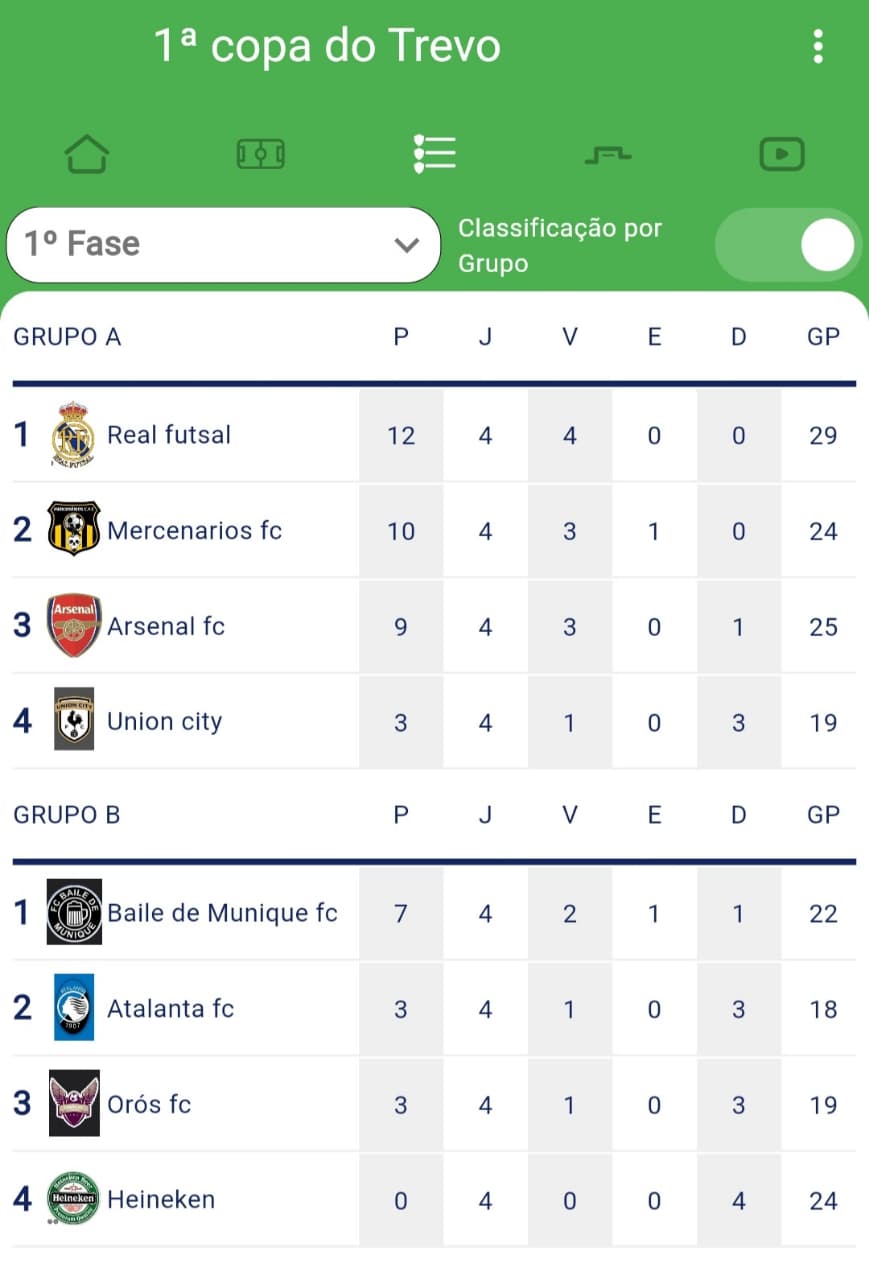Open the three-dot overflow menu
The image size is (869, 1280).
[x=819, y=46]
